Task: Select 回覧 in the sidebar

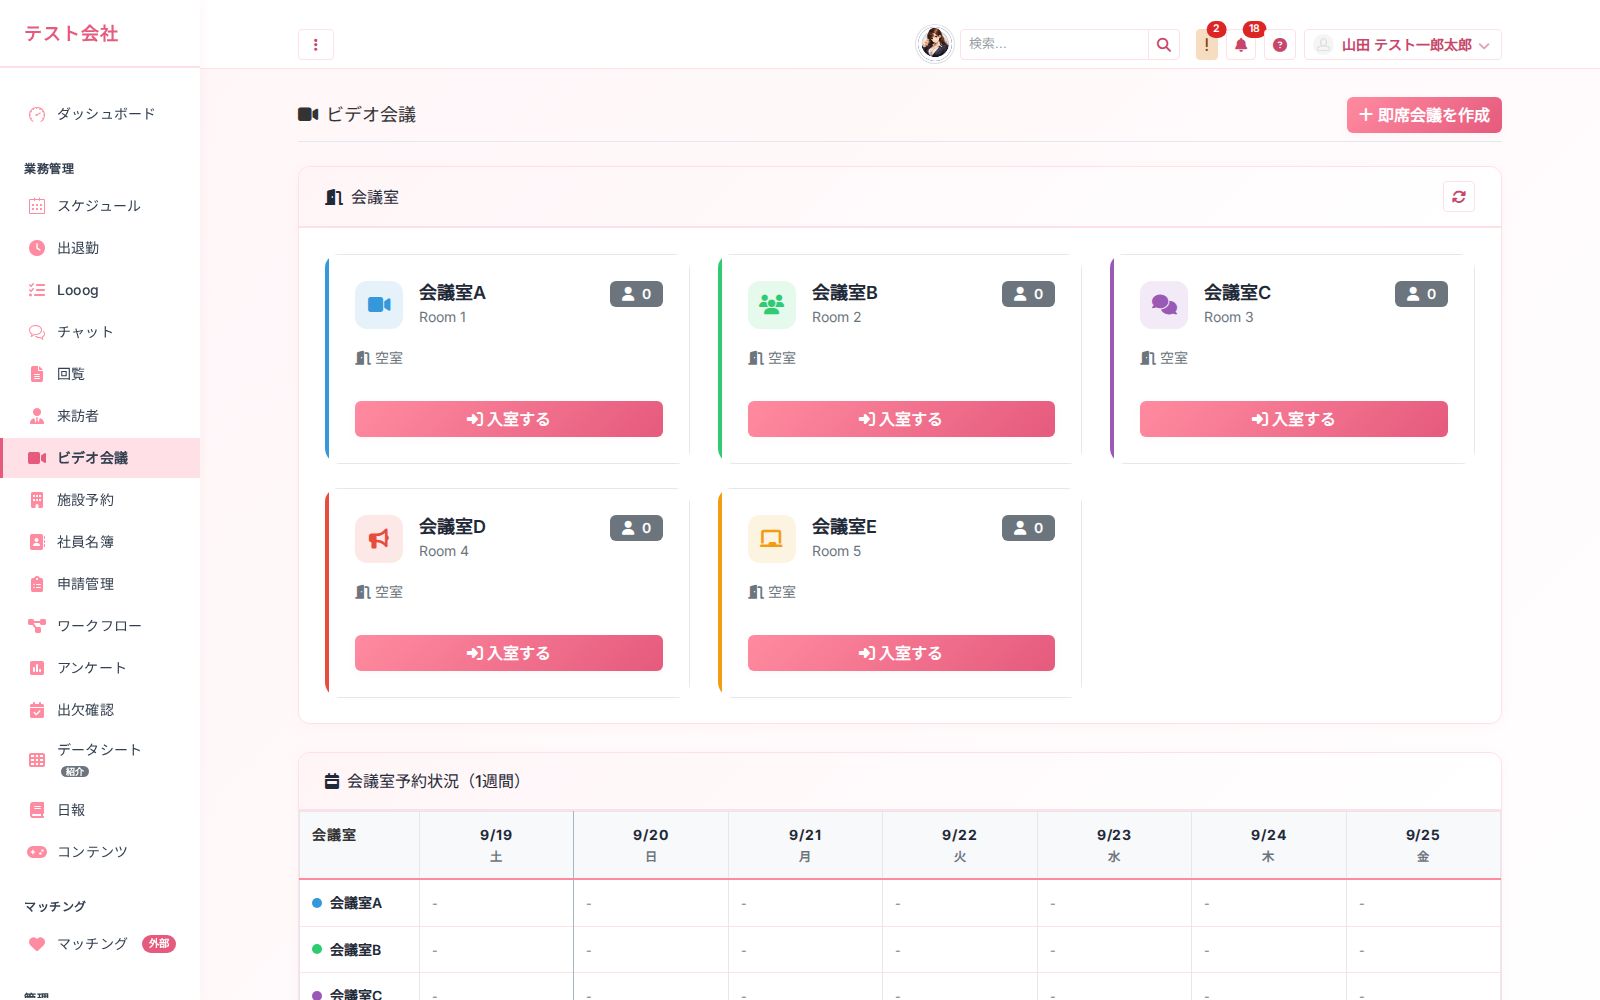Action: pos(100,374)
